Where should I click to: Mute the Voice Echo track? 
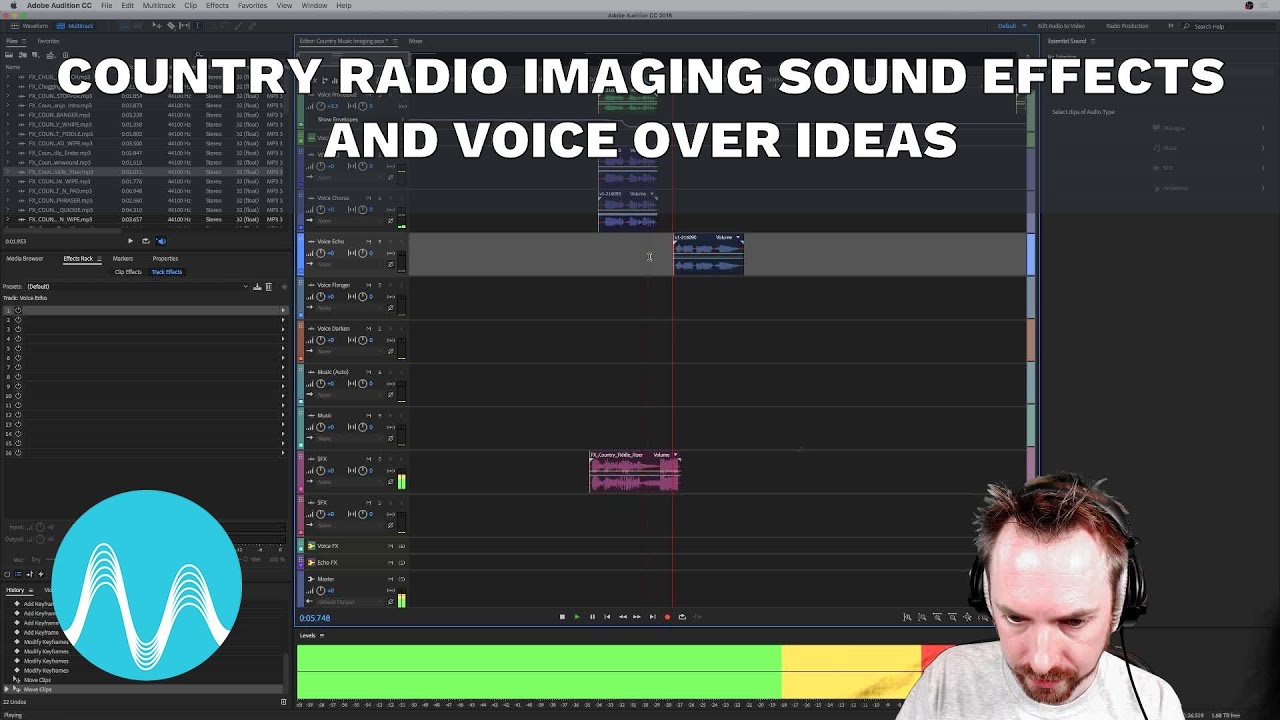[x=368, y=242]
